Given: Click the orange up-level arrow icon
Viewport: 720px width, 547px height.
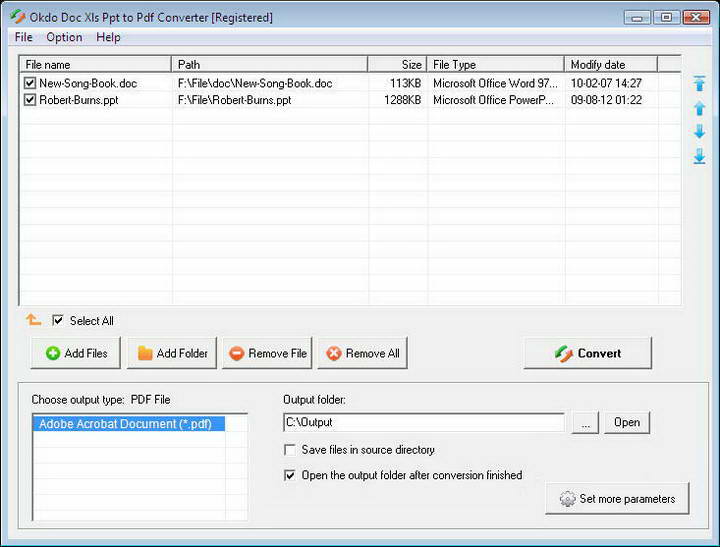Looking at the screenshot, I should pyautogui.click(x=34, y=319).
